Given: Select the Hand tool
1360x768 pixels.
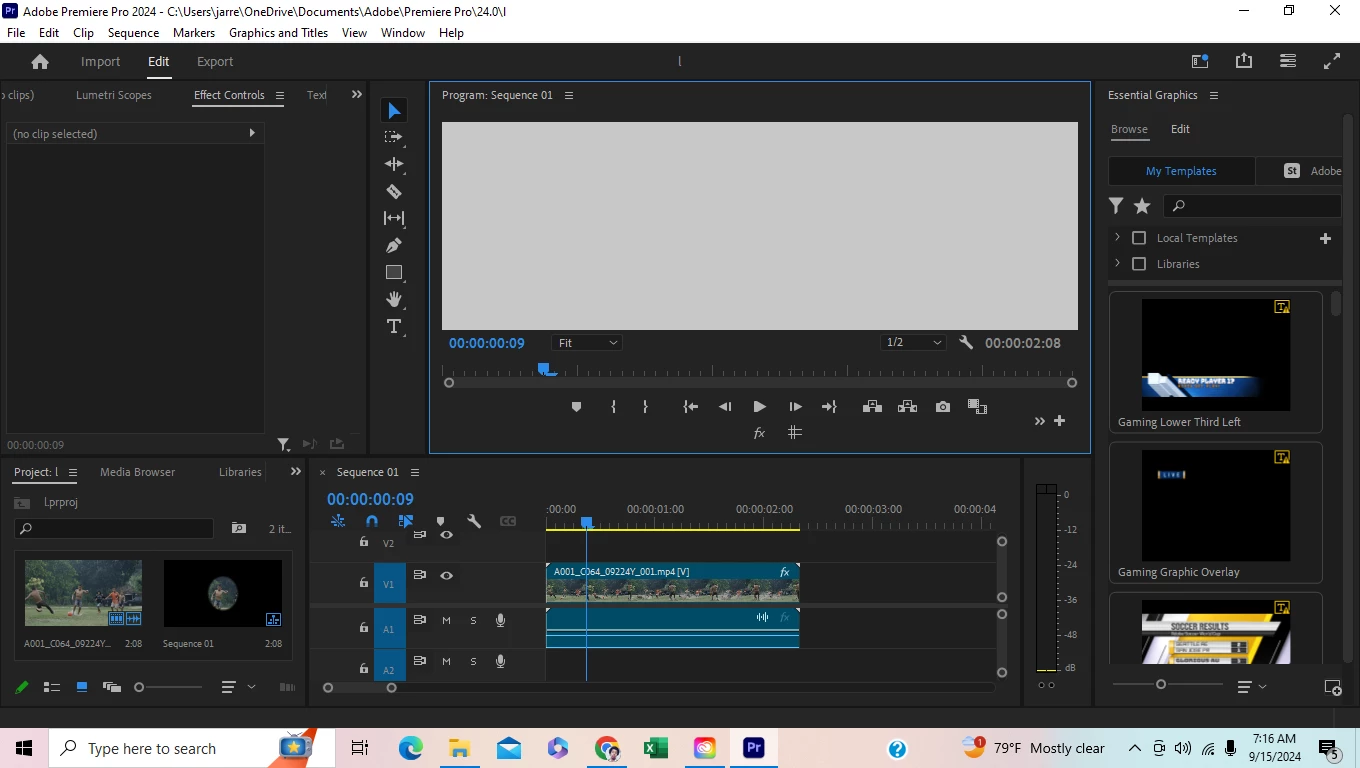Looking at the screenshot, I should tap(394, 299).
